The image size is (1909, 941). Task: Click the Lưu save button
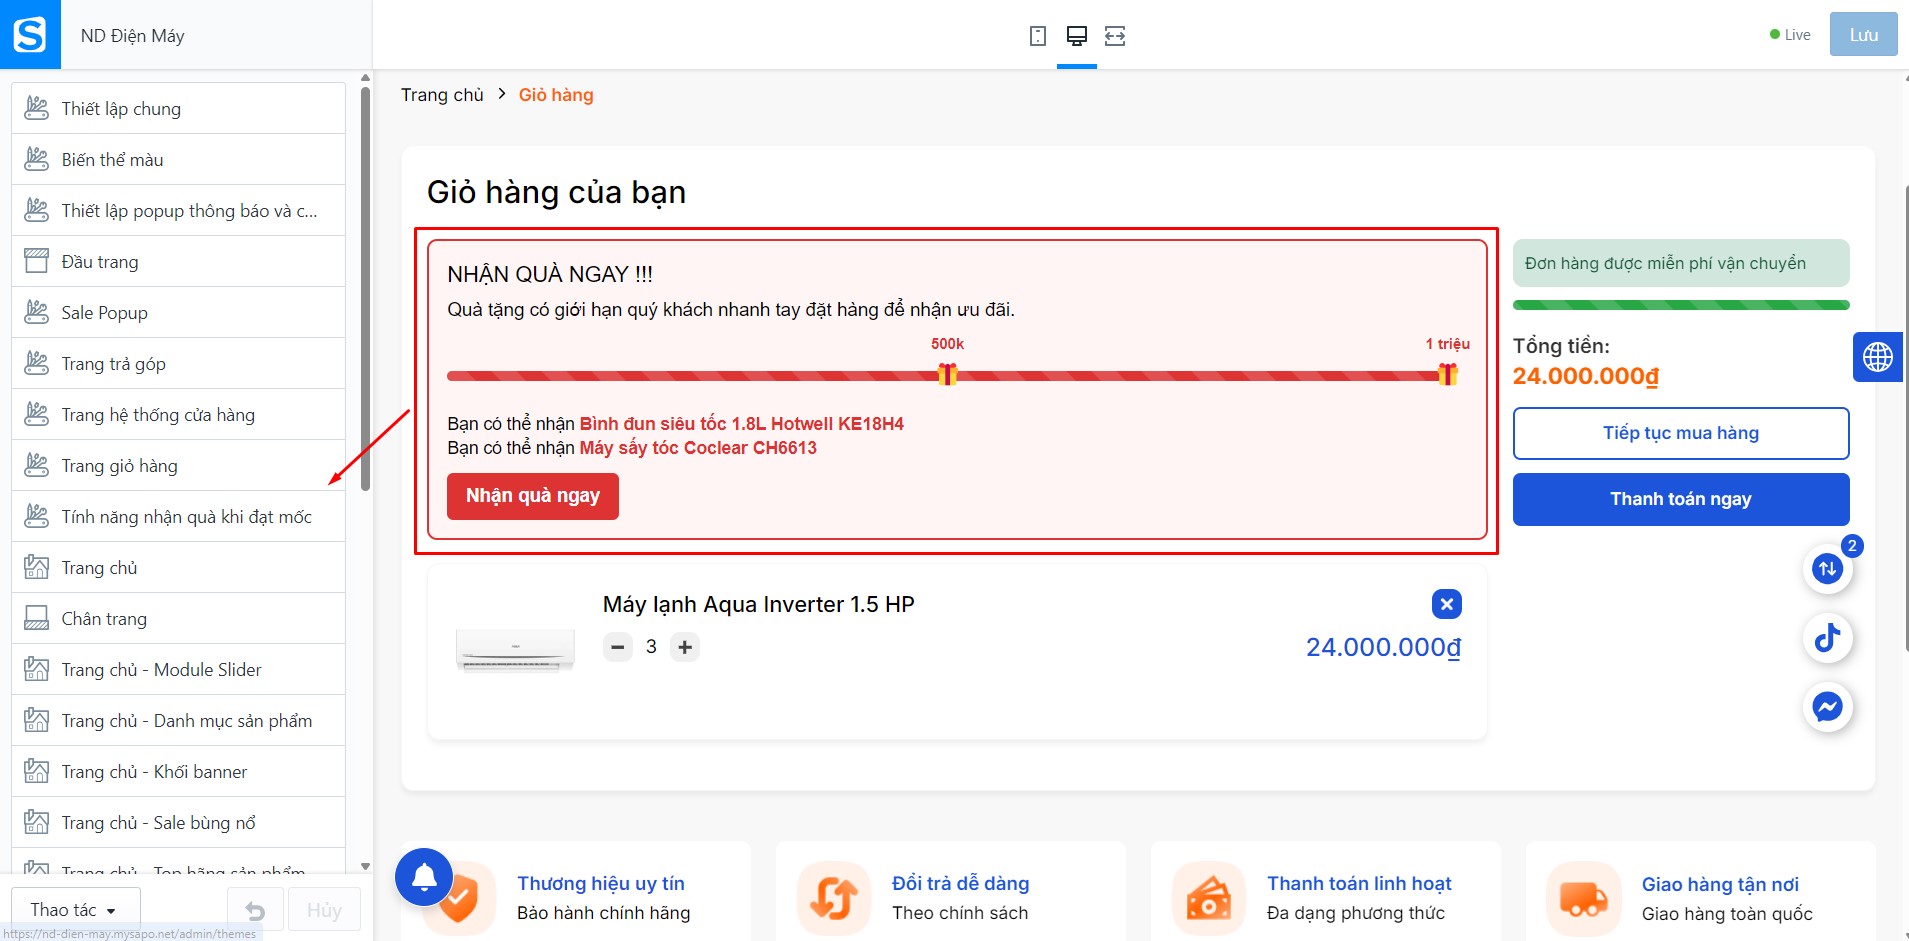1863,35
